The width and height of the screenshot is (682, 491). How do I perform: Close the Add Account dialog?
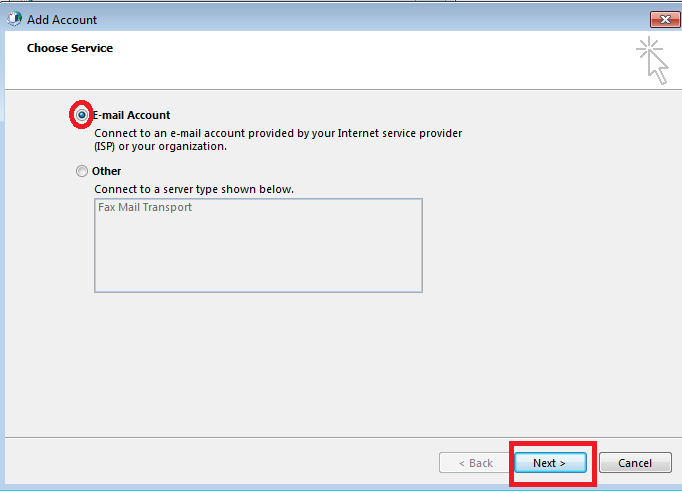tap(664, 19)
